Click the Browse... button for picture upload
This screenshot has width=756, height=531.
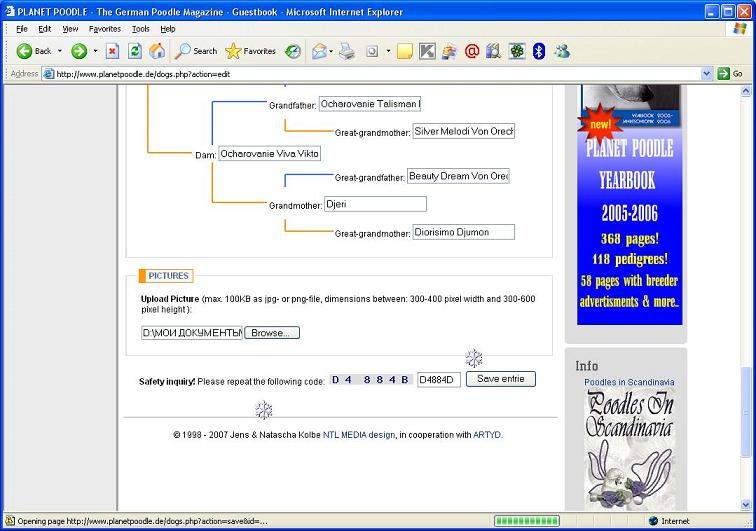[x=271, y=332]
